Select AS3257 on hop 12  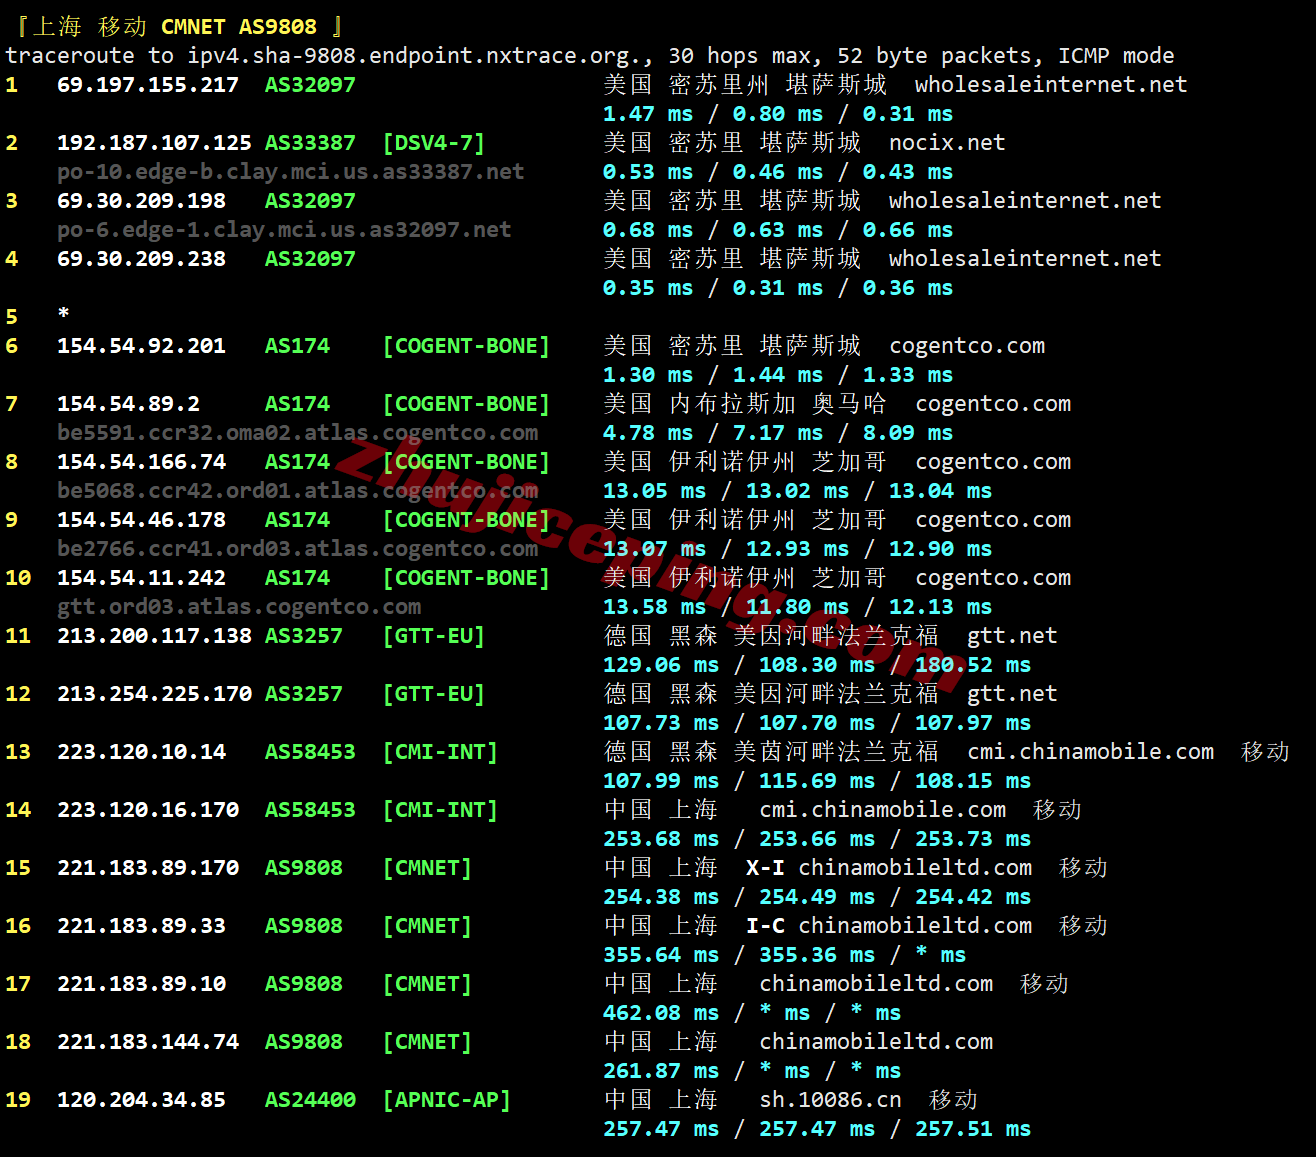coord(304,694)
